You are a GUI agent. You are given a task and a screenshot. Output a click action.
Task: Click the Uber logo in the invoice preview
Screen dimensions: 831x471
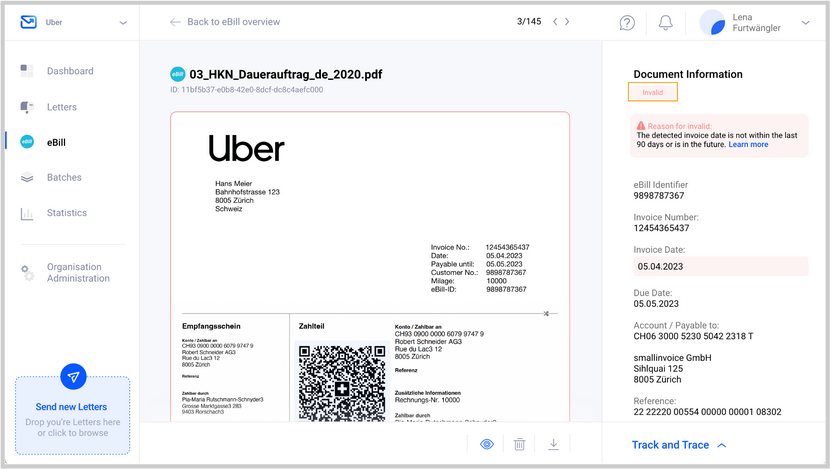tap(246, 148)
